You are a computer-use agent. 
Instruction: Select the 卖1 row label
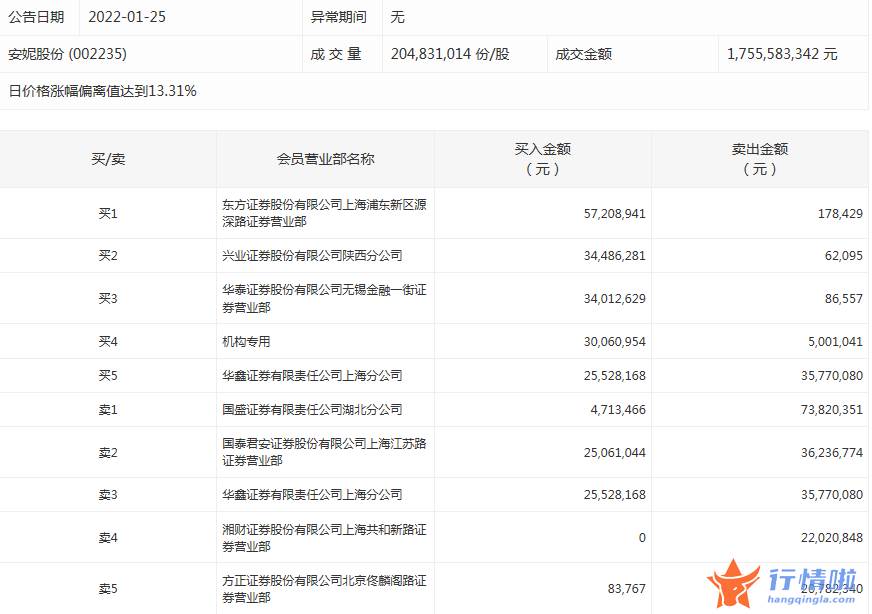108,410
